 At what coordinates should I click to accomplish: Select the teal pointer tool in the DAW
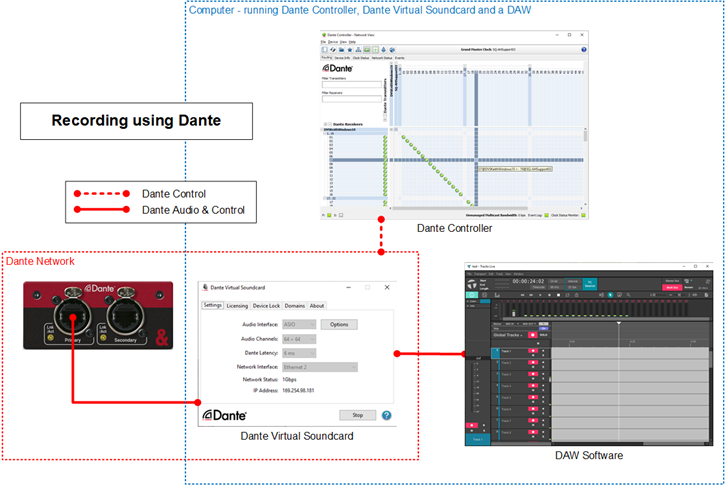click(x=610, y=295)
